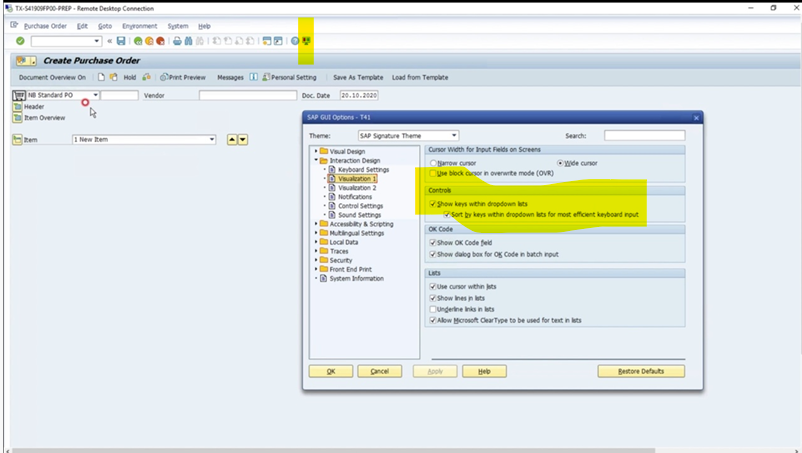Toggle Show dialog box for OK Code
The image size is (802, 453).
[433, 254]
